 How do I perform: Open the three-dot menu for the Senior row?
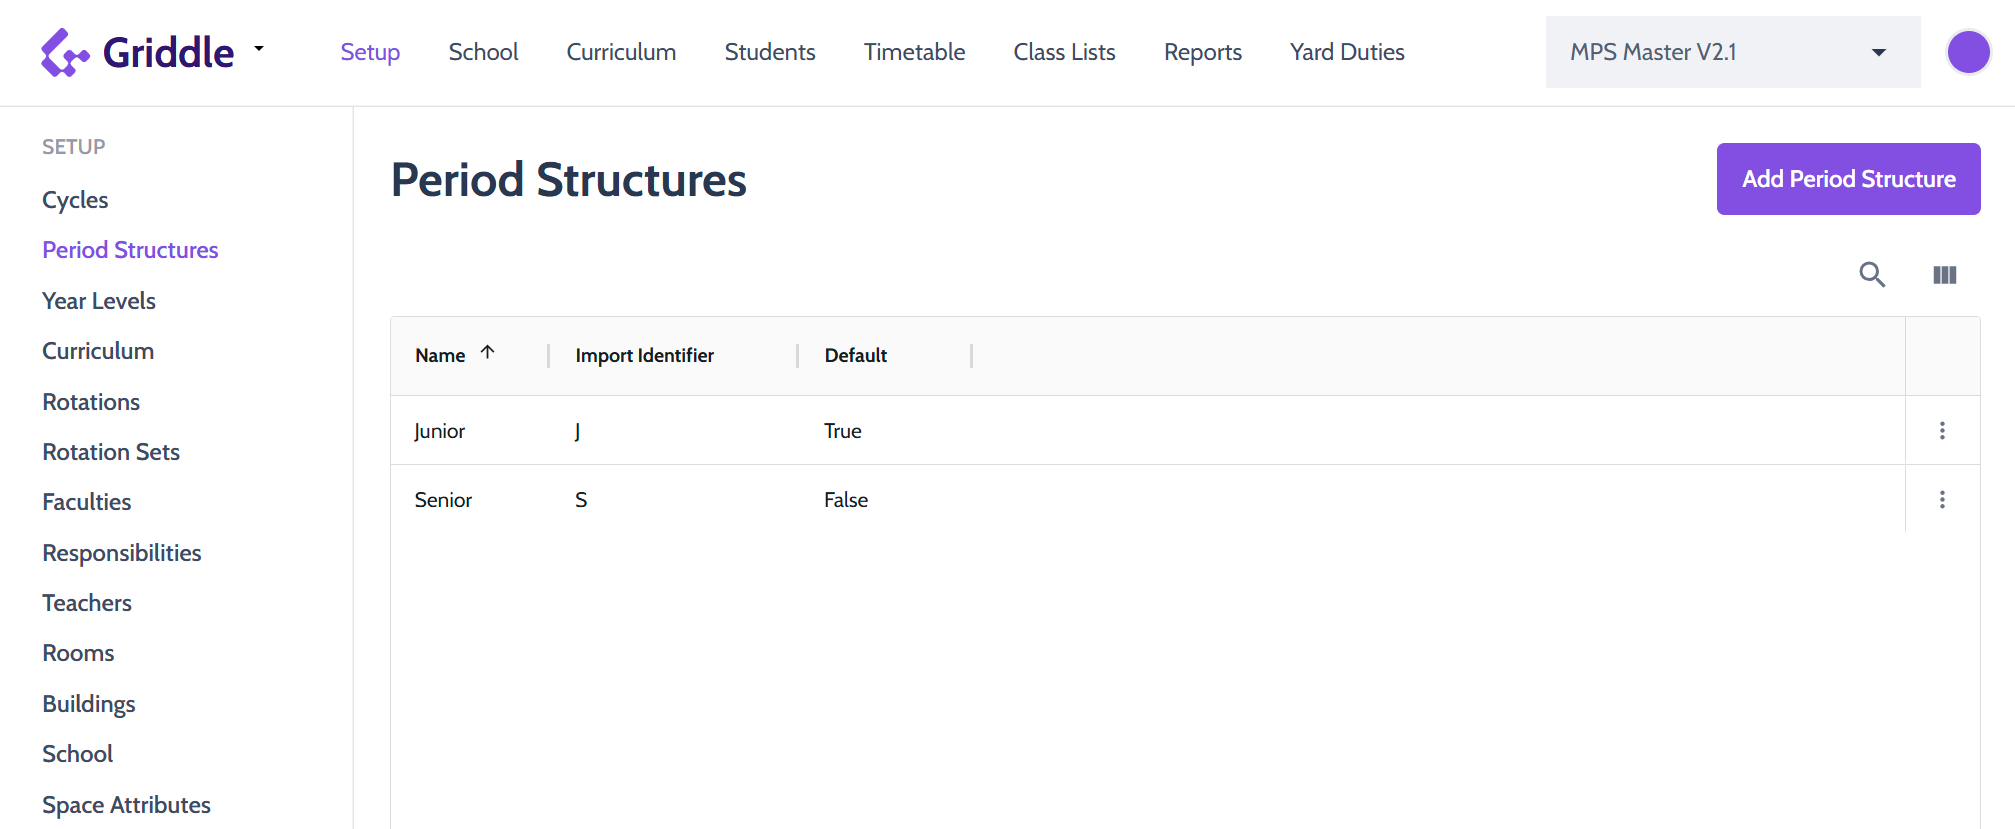(1942, 499)
